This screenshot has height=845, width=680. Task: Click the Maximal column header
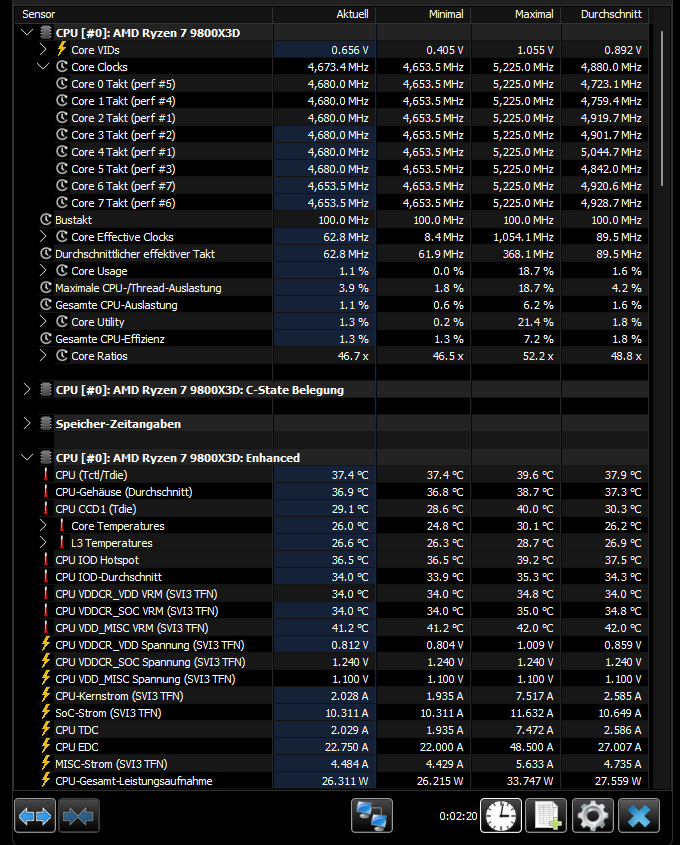(x=516, y=14)
